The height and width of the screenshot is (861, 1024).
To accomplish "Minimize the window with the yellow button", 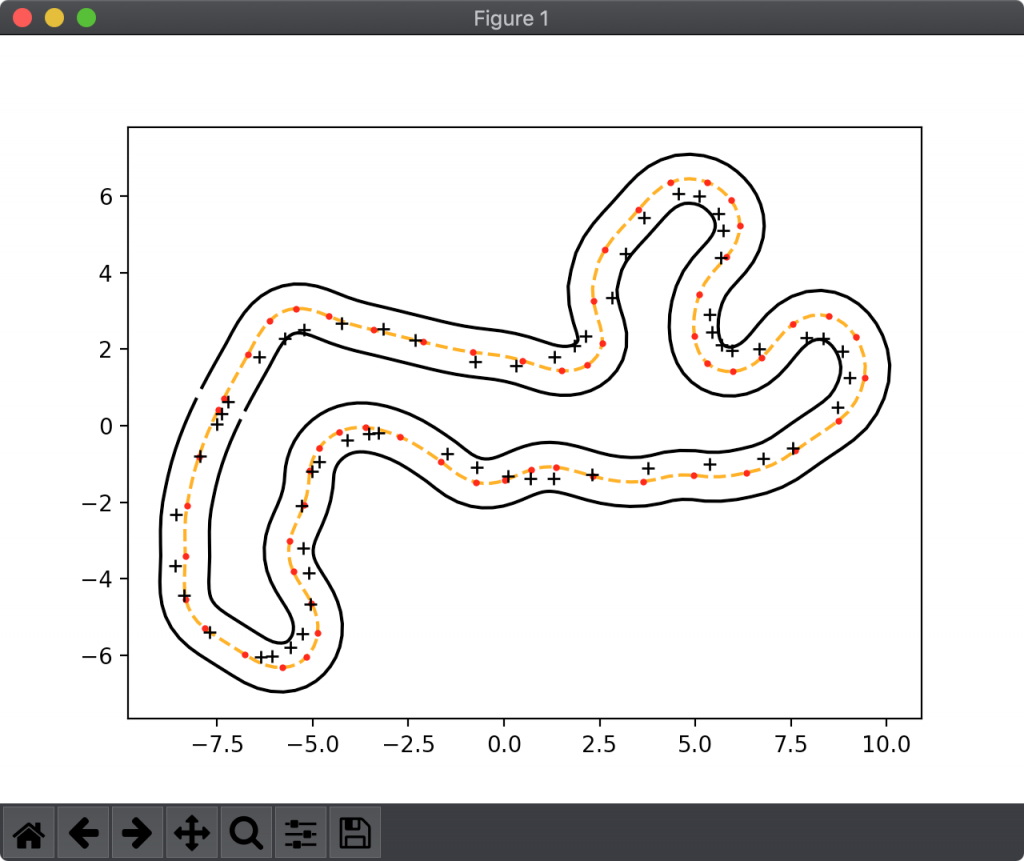I will [54, 17].
